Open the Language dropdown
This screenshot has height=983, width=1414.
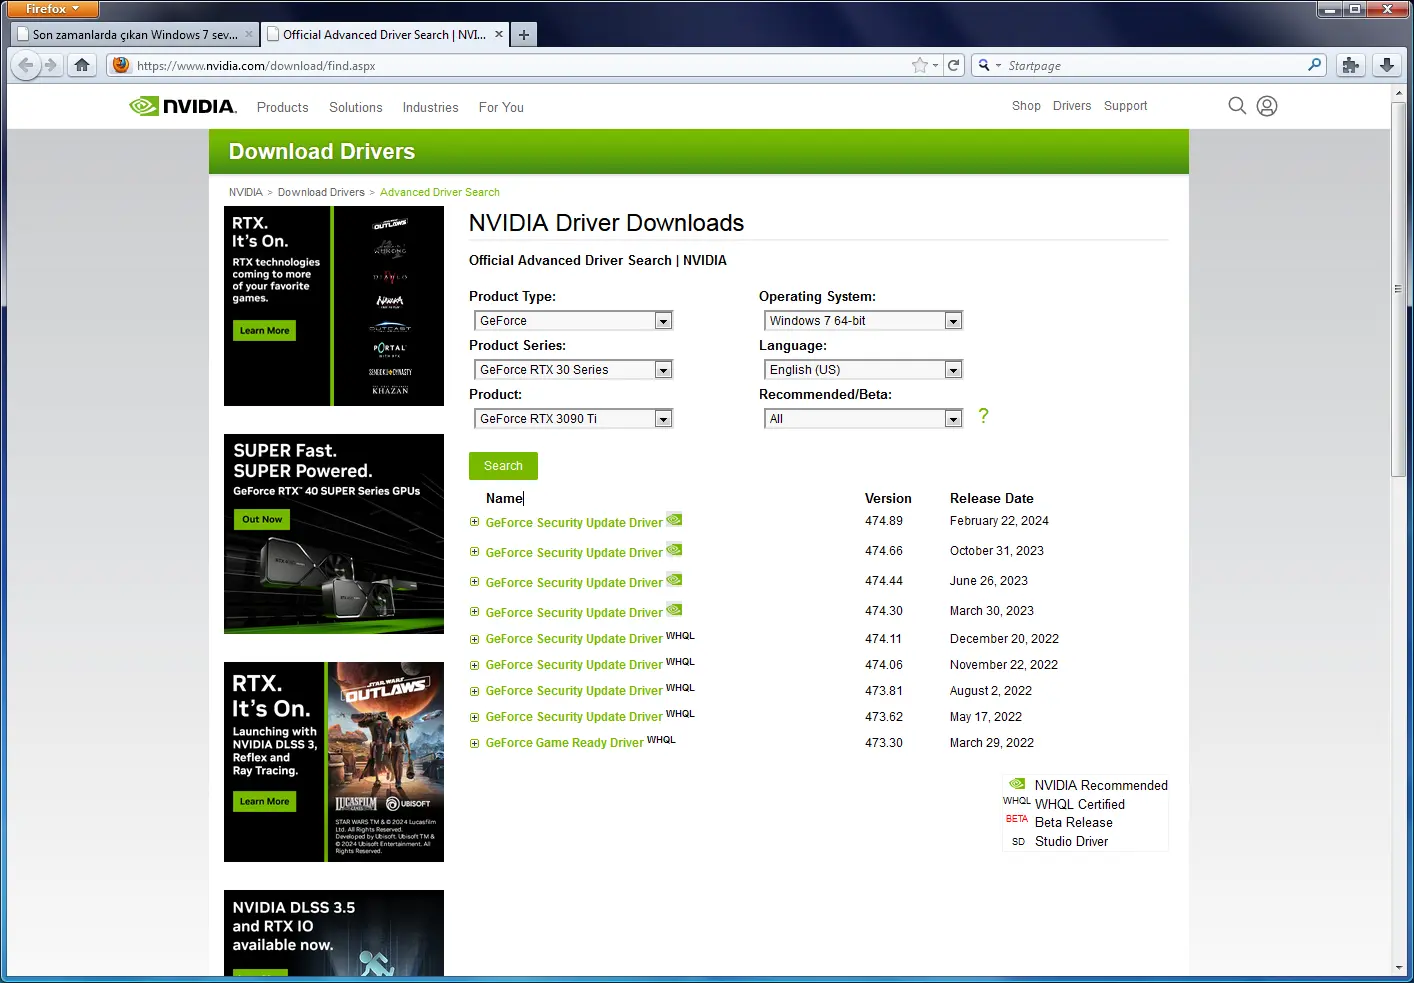863,370
